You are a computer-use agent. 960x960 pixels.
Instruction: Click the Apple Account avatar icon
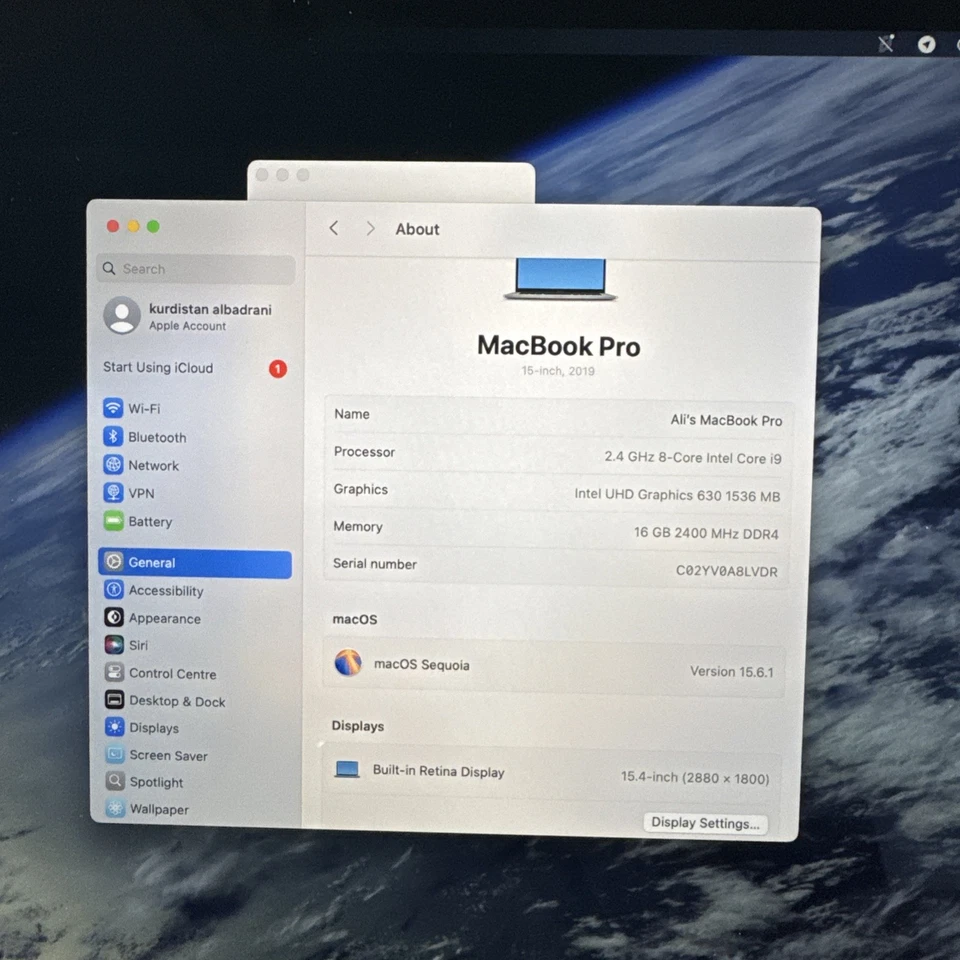[122, 315]
